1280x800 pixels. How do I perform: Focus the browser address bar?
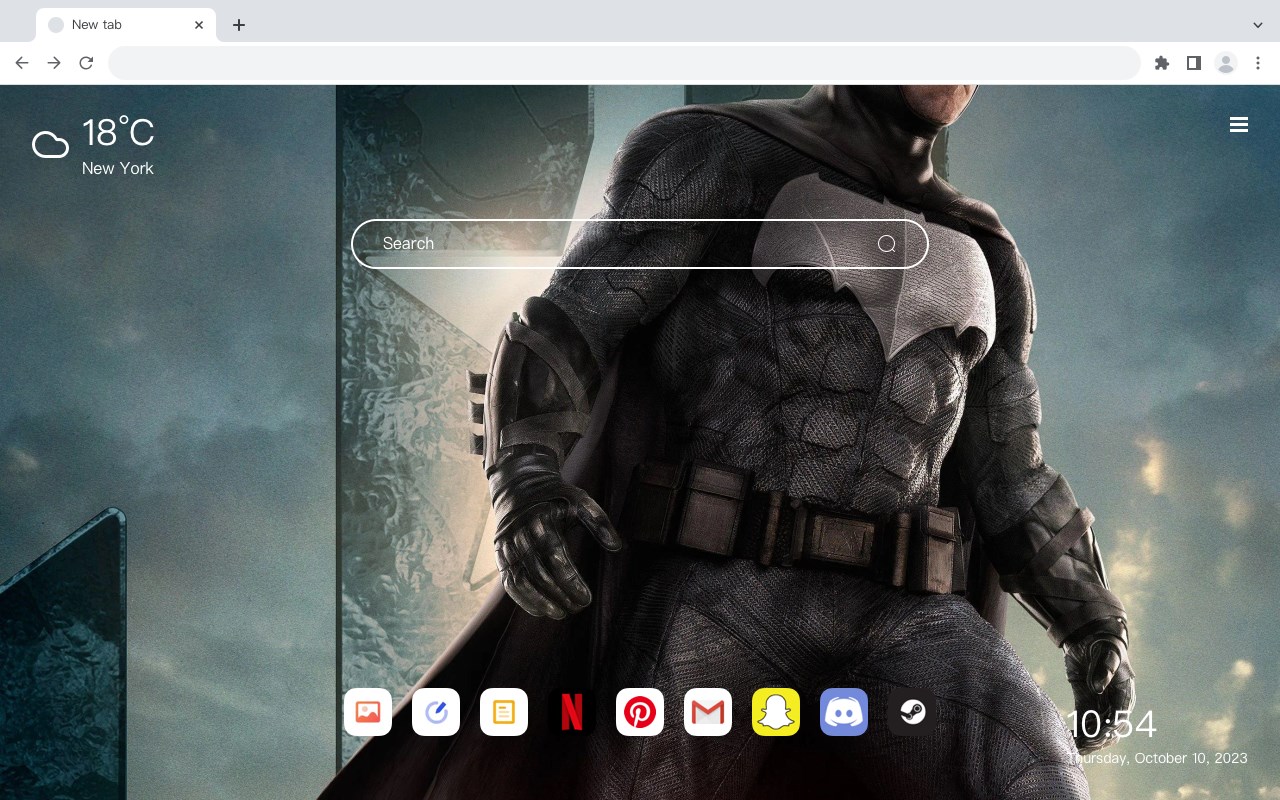(624, 63)
